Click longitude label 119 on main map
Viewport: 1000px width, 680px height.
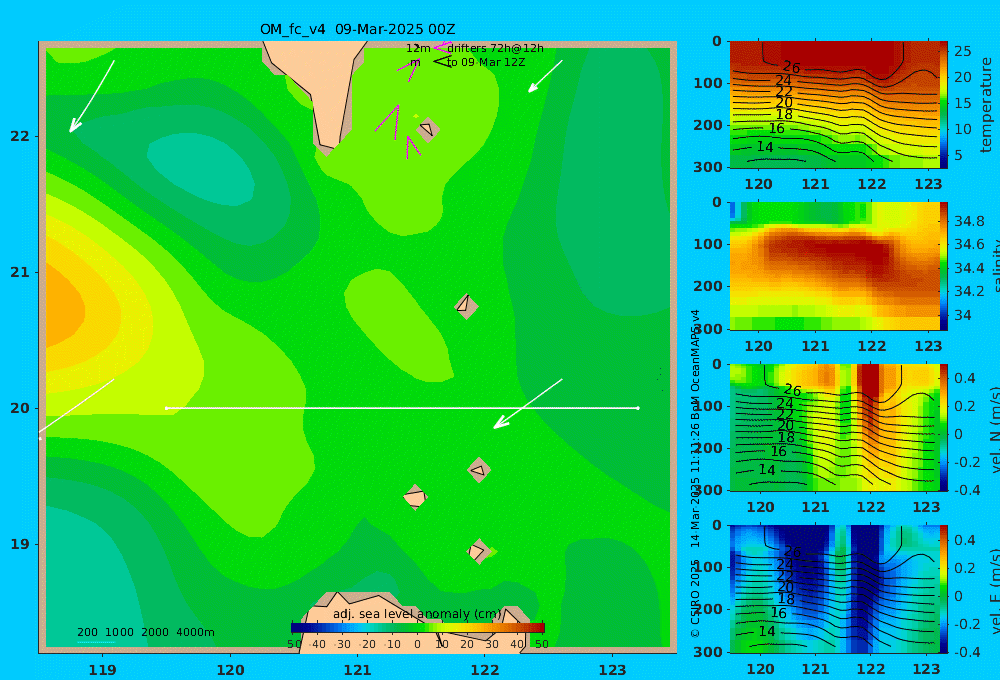click(x=103, y=670)
